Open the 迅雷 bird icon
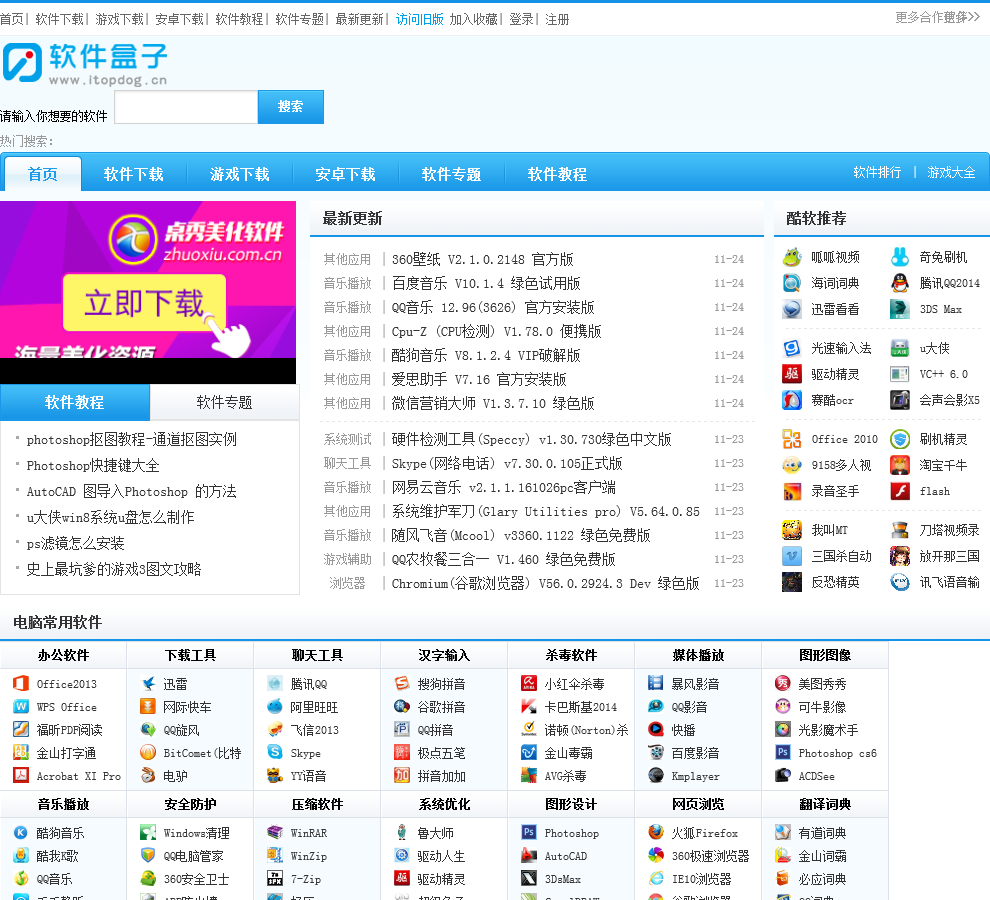The width and height of the screenshot is (990, 900). point(148,683)
